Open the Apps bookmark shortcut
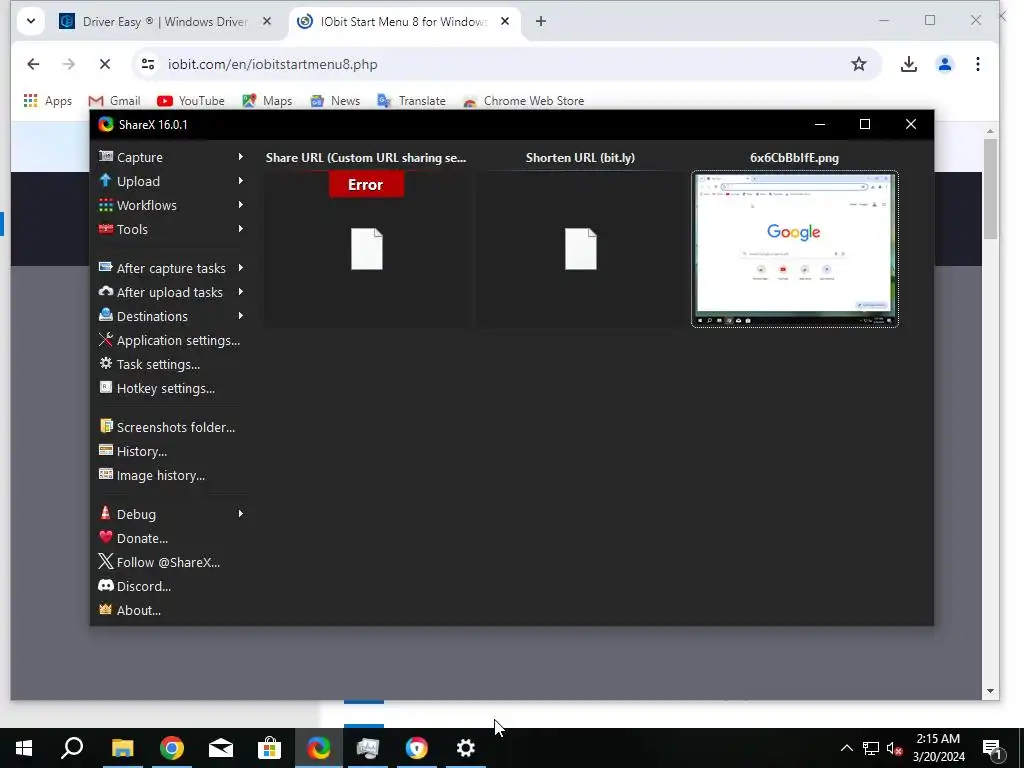This screenshot has width=1024, height=768. 48,101
